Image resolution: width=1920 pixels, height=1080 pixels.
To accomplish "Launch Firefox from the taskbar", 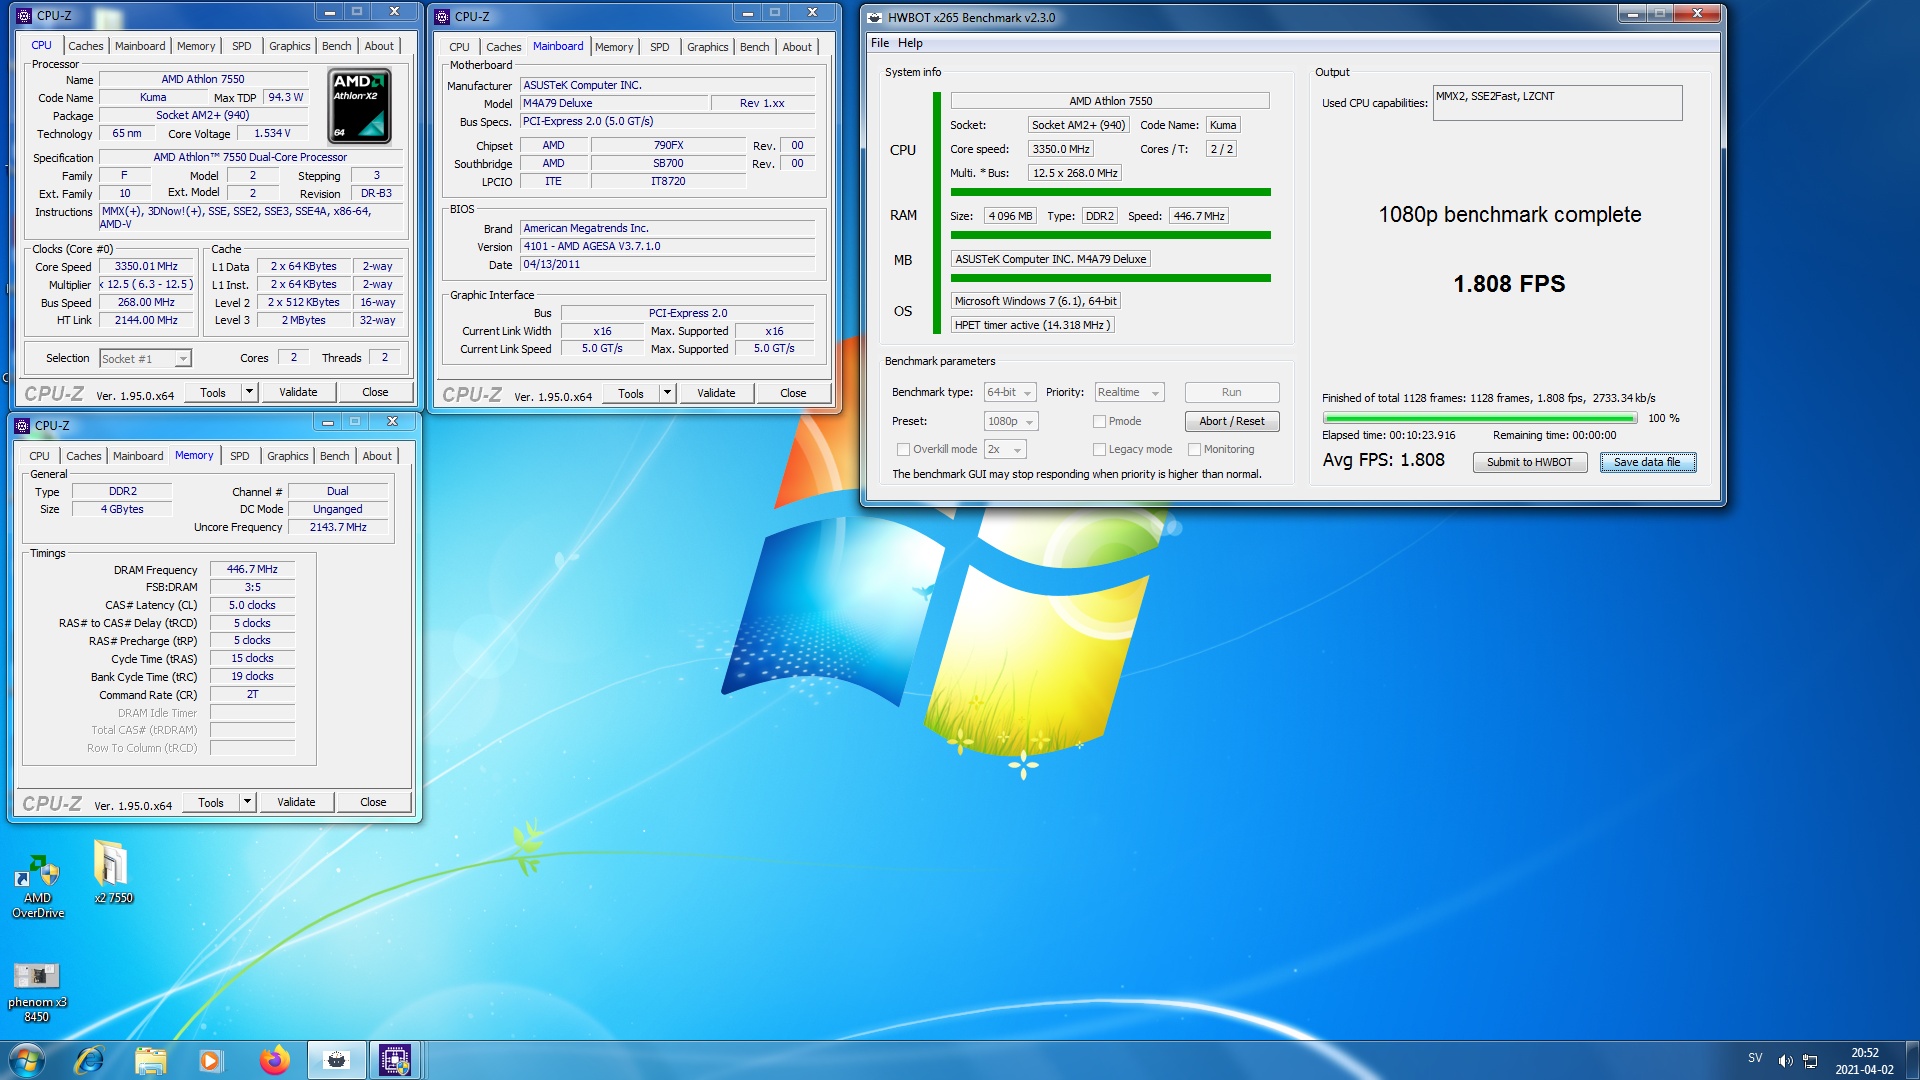I will click(x=273, y=1060).
